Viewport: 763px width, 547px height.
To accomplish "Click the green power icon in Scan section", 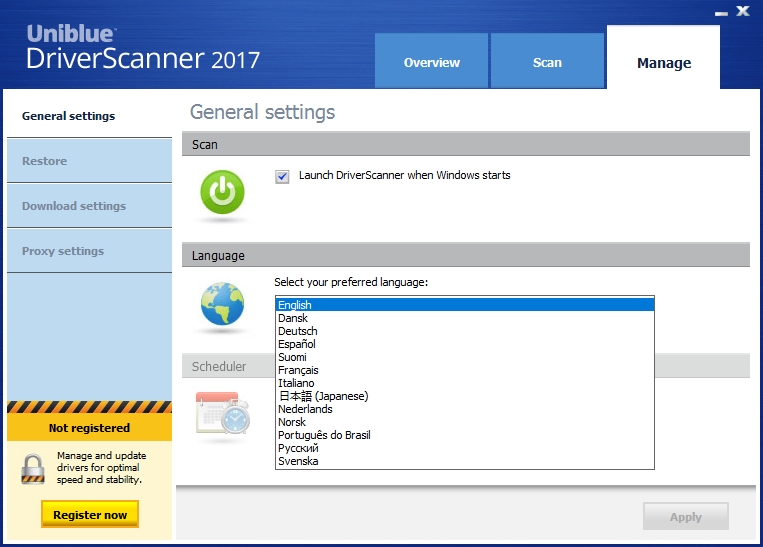I will tap(222, 192).
